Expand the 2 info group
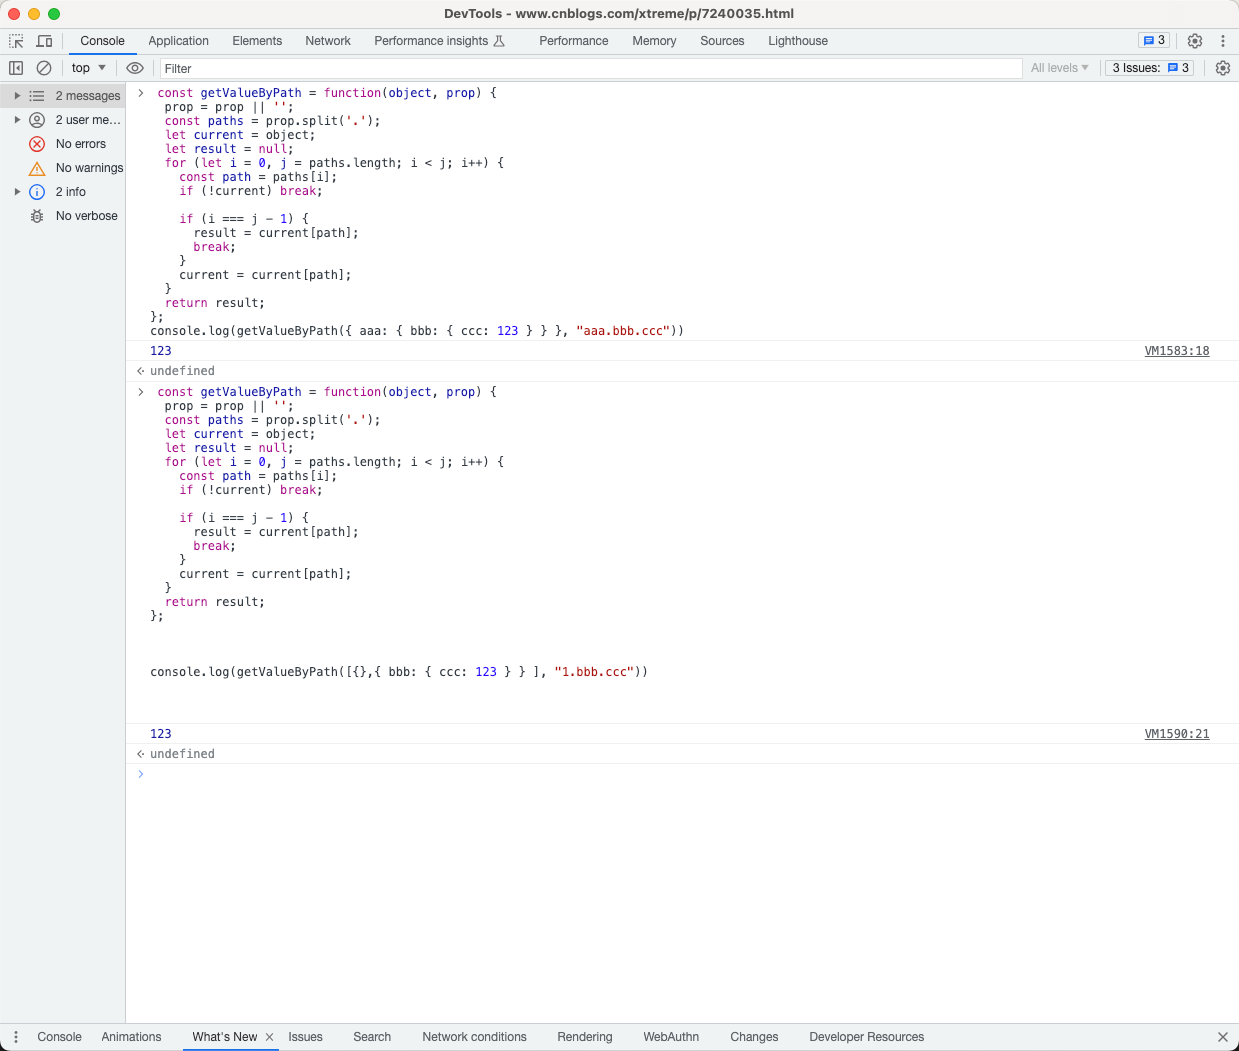 click(17, 192)
